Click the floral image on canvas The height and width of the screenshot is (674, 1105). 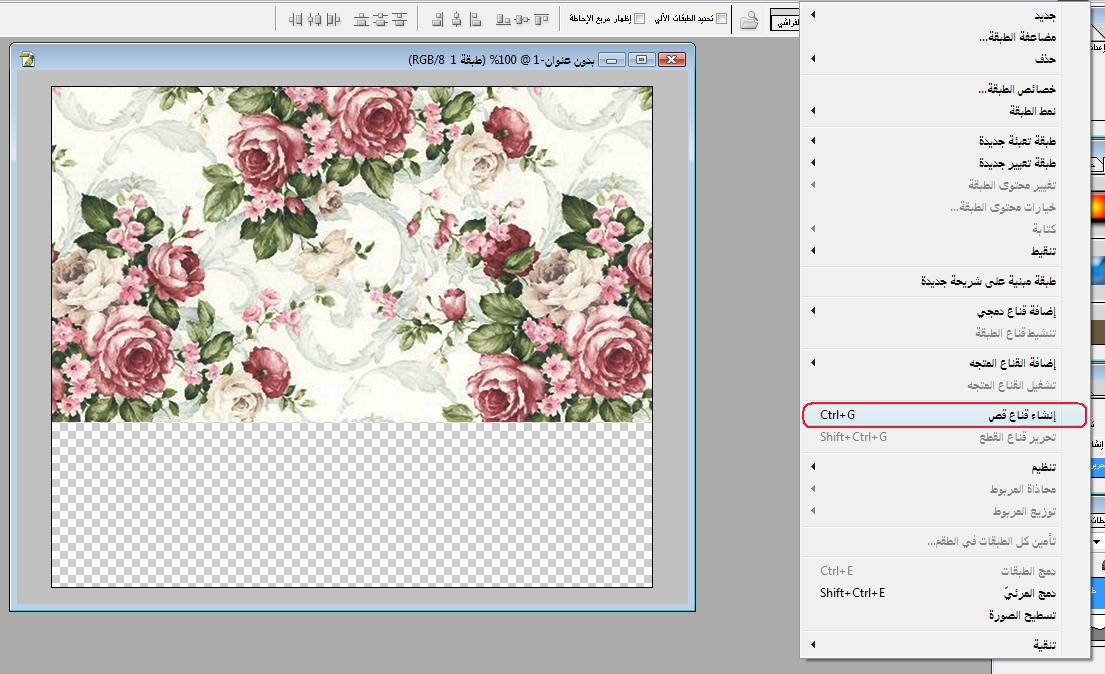click(352, 254)
